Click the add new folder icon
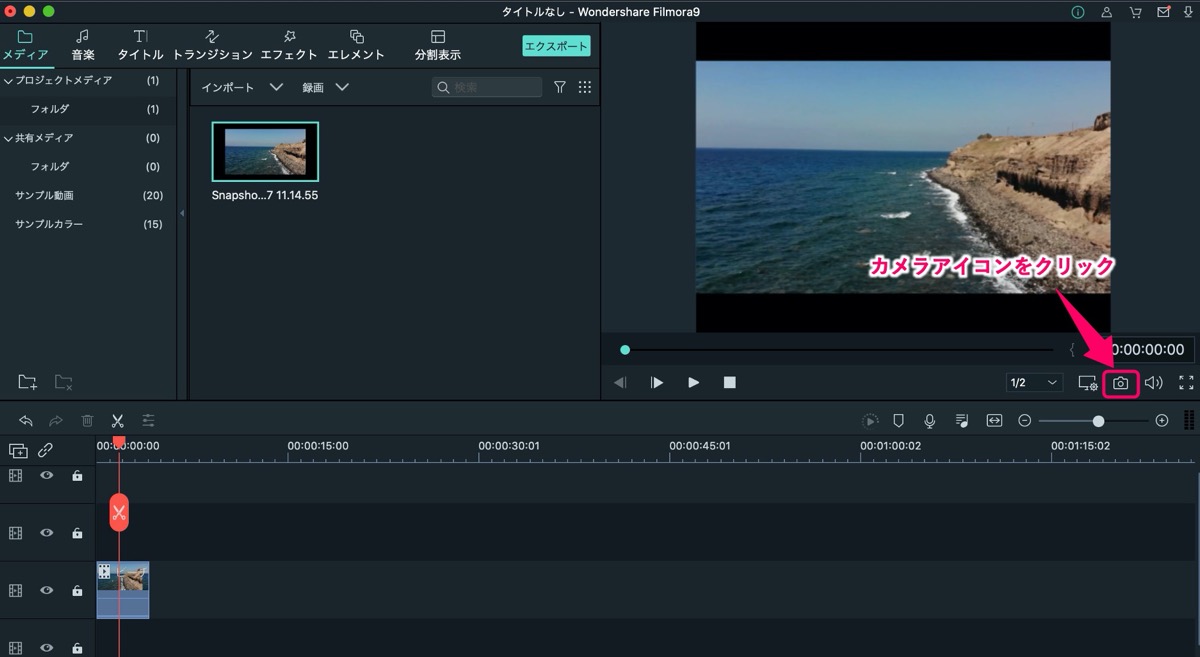Viewport: 1200px width, 657px height. [28, 382]
